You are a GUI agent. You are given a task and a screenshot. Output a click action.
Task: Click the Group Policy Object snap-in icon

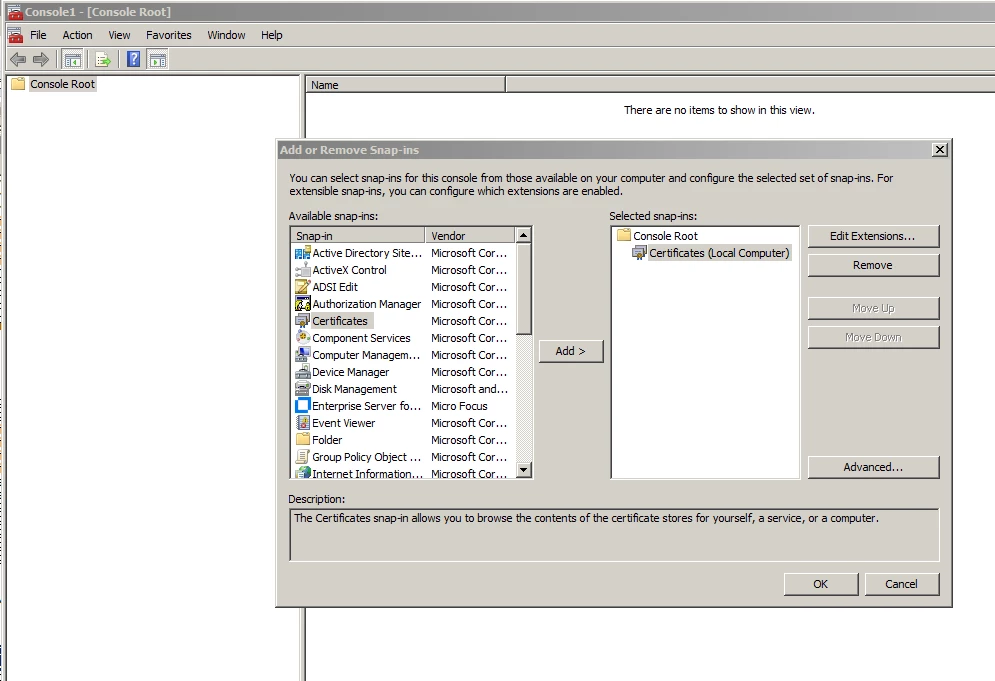coord(303,457)
